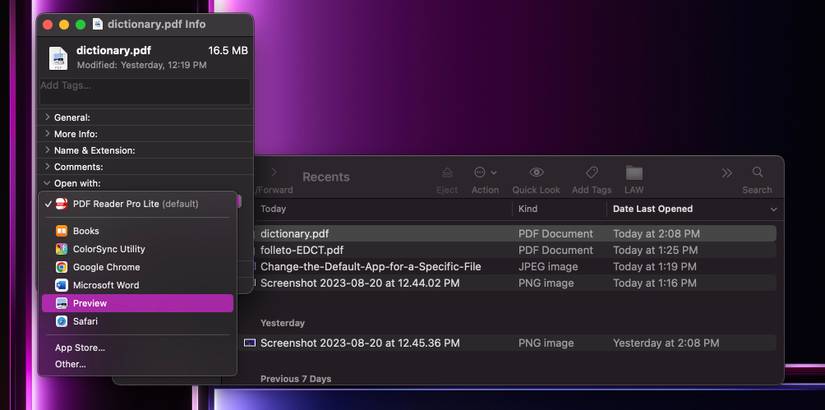Close the dictionary.pdf Info window
825x410 pixels.
pos(48,25)
